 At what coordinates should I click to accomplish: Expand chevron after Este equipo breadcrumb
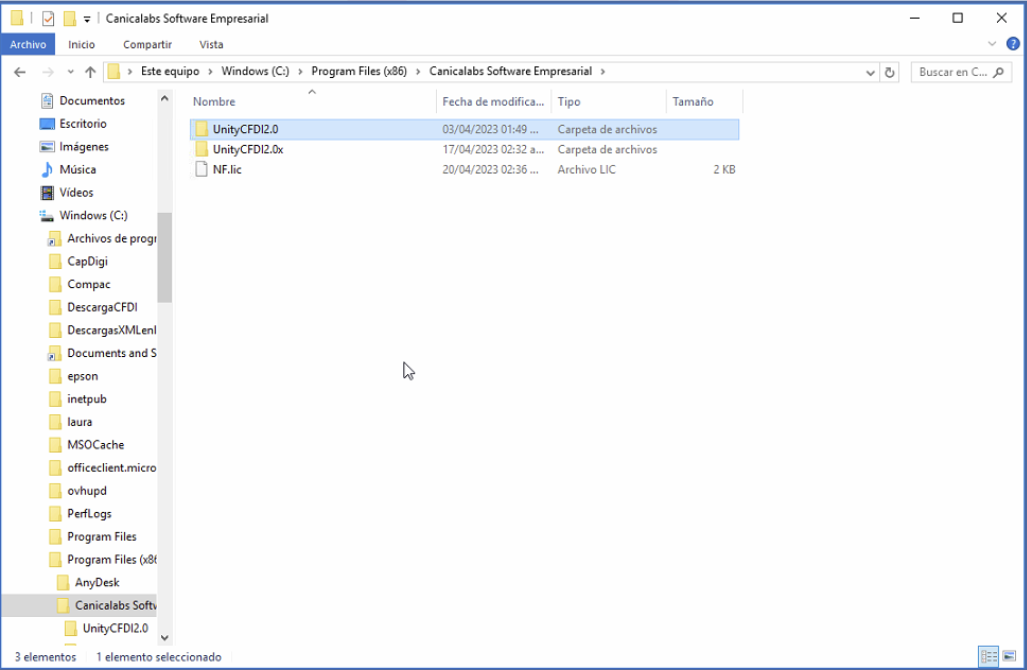(210, 71)
